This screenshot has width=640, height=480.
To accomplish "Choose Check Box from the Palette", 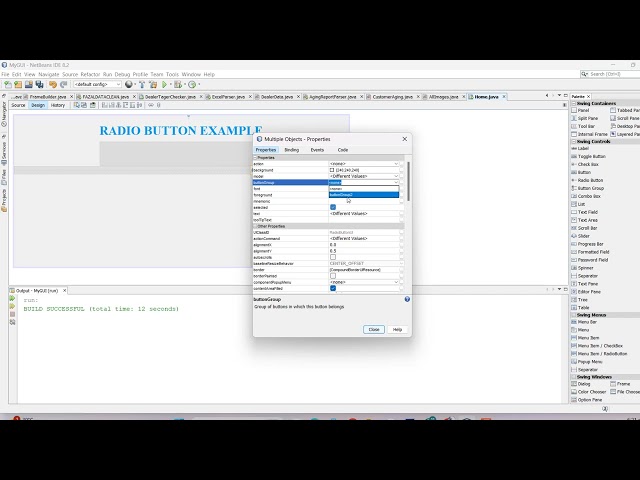I will (x=588, y=164).
